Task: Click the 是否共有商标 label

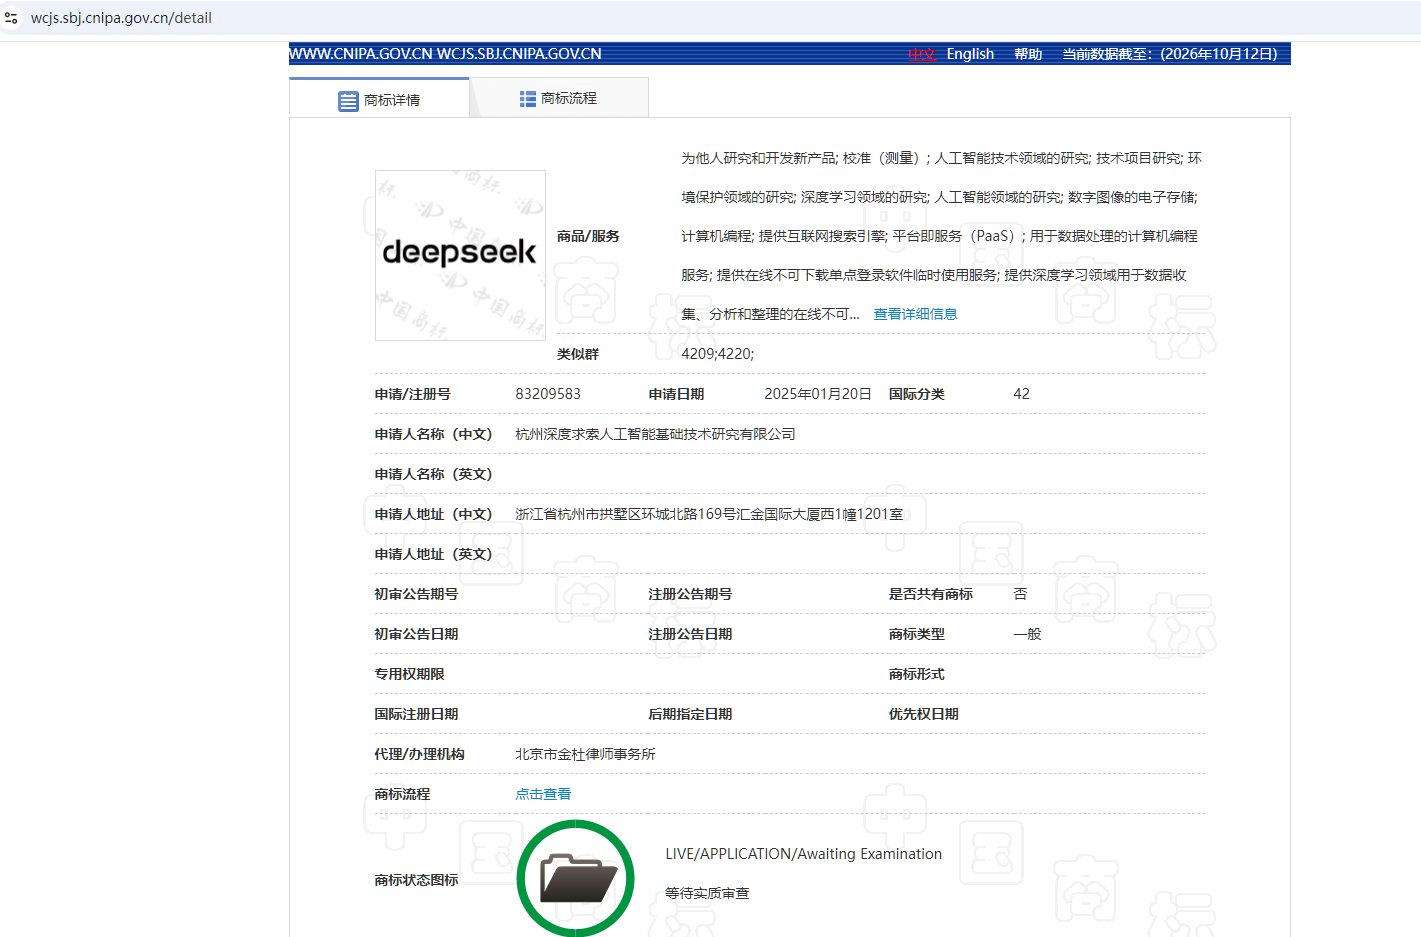Action: click(931, 594)
